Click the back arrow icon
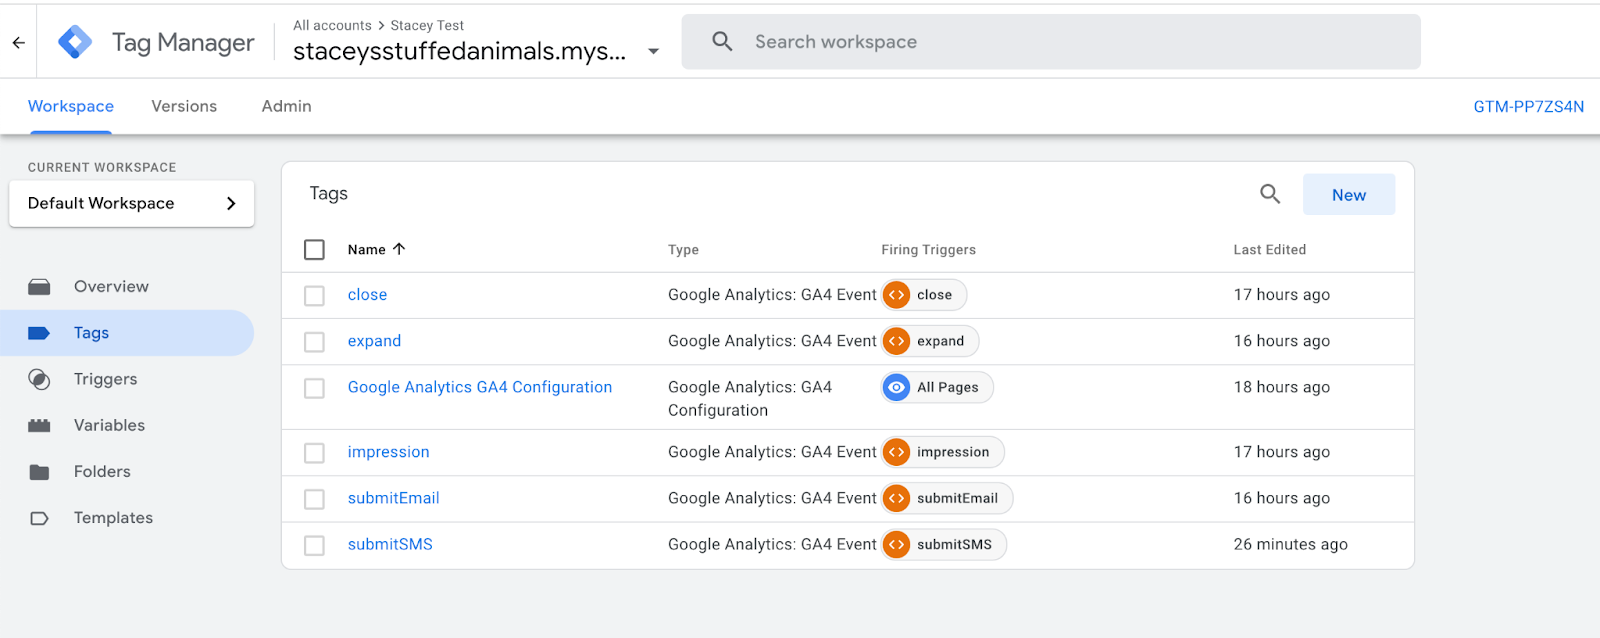The width and height of the screenshot is (1600, 638). (x=18, y=42)
